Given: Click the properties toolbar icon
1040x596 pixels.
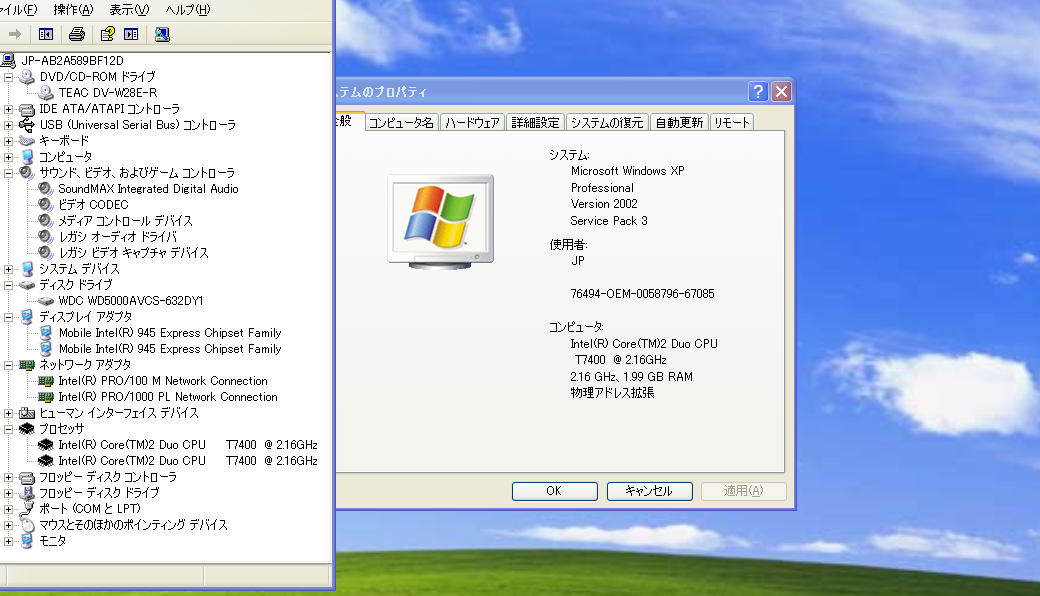Looking at the screenshot, I should pos(107,34).
